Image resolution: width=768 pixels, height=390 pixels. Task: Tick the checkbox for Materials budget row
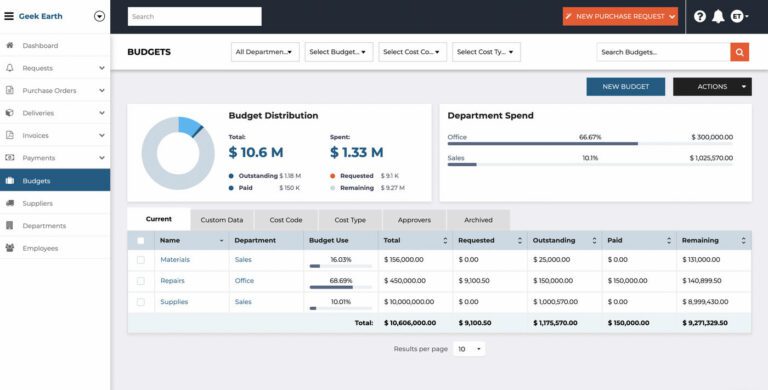pos(141,260)
